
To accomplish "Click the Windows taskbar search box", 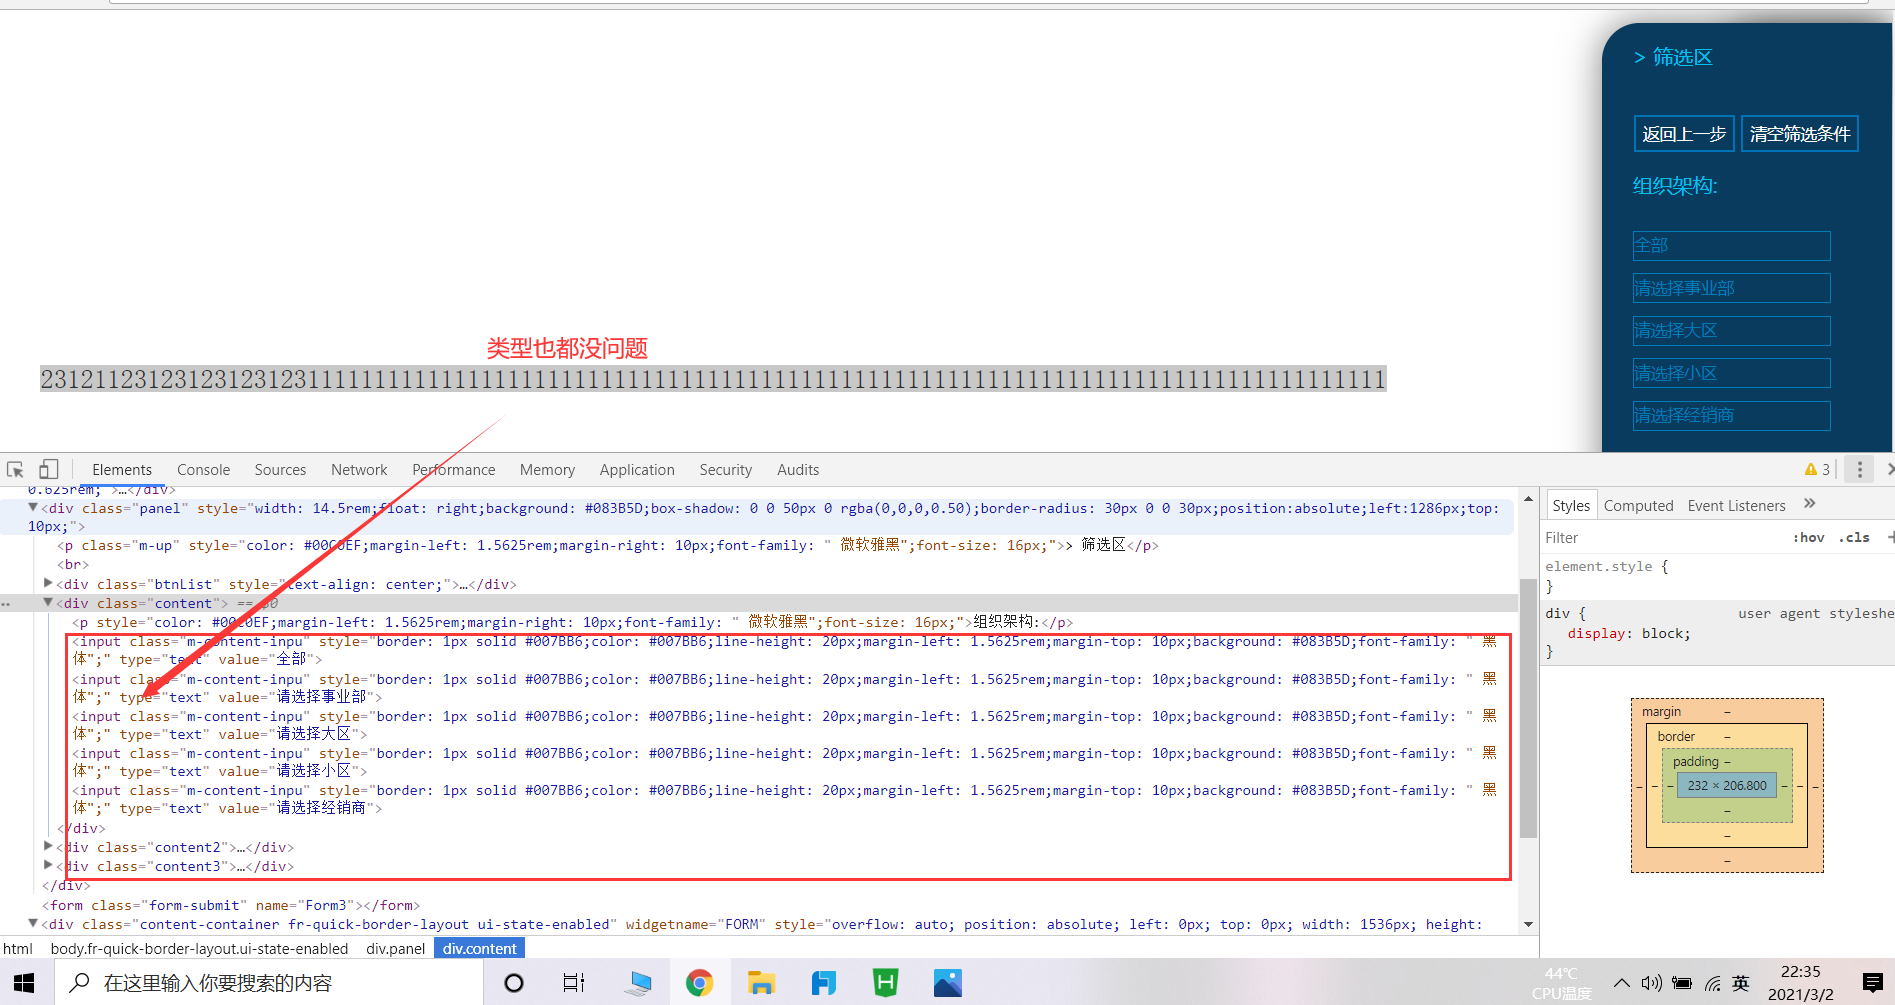I will pyautogui.click(x=268, y=983).
